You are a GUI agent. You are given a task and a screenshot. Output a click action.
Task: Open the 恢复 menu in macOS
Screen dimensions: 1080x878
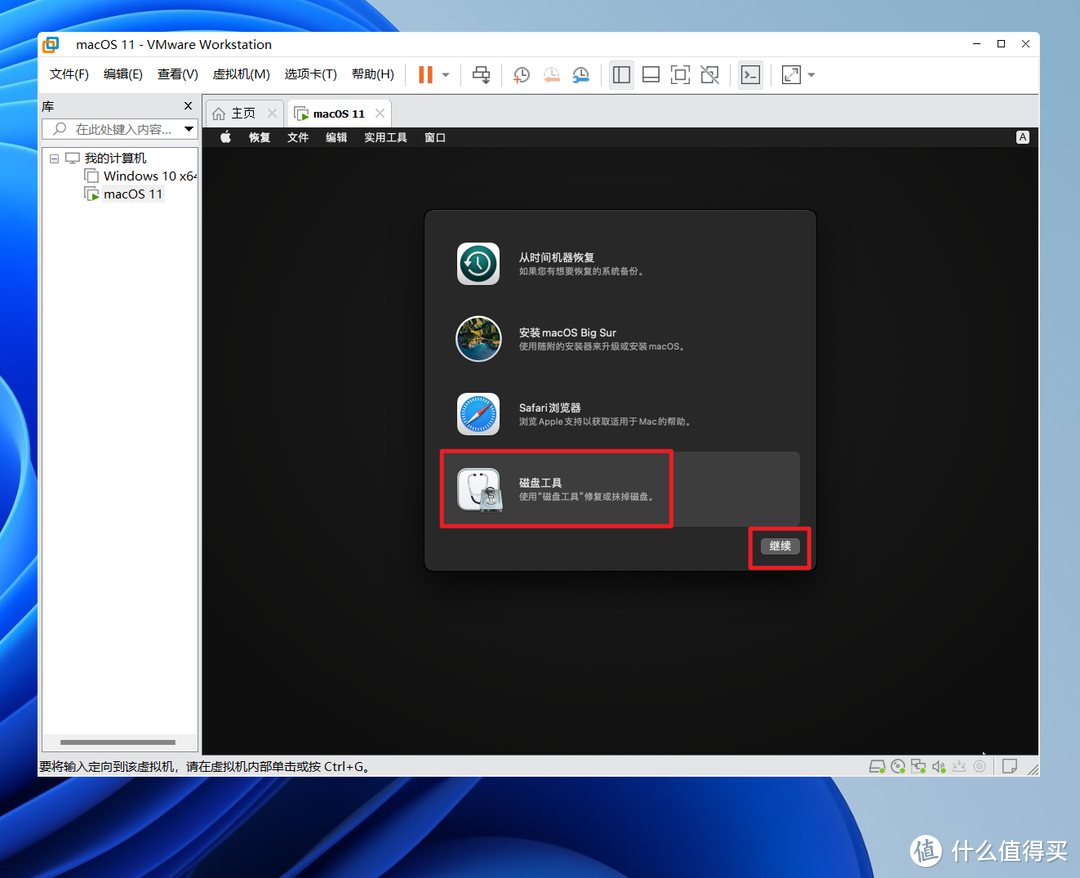pos(260,138)
